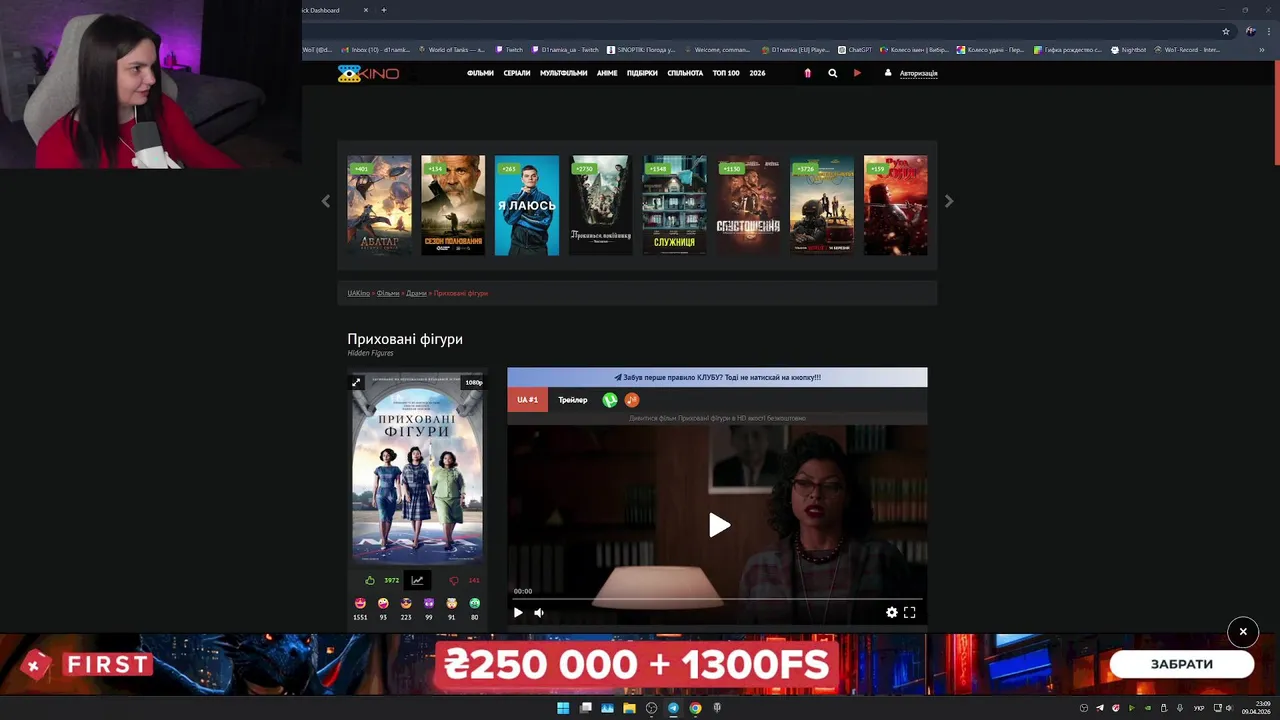Image resolution: width=1280 pixels, height=720 pixels.
Task: Close the Dashboard browser tab
Action: pos(366,10)
